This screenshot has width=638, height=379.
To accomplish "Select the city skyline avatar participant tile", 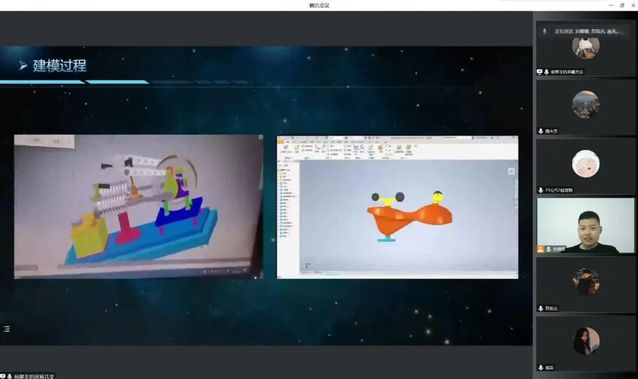I will (586, 107).
